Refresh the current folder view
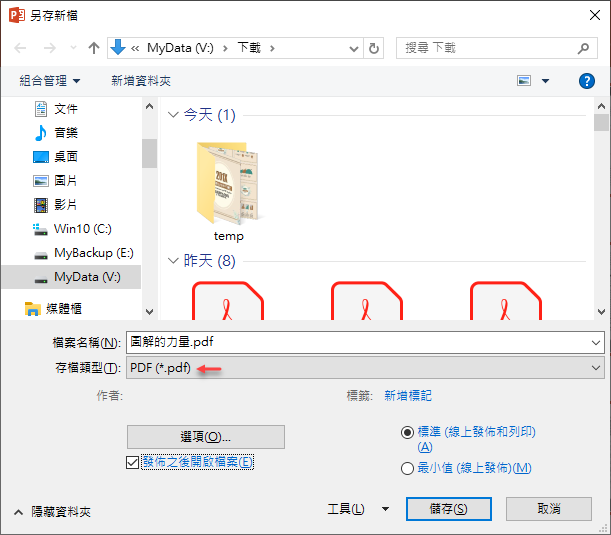611x535 pixels. click(x=374, y=48)
